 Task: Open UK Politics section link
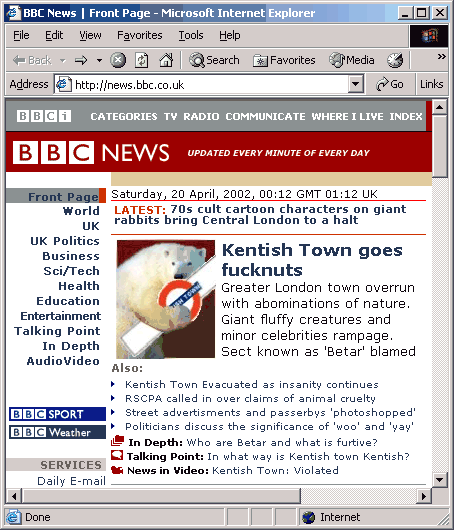click(65, 241)
